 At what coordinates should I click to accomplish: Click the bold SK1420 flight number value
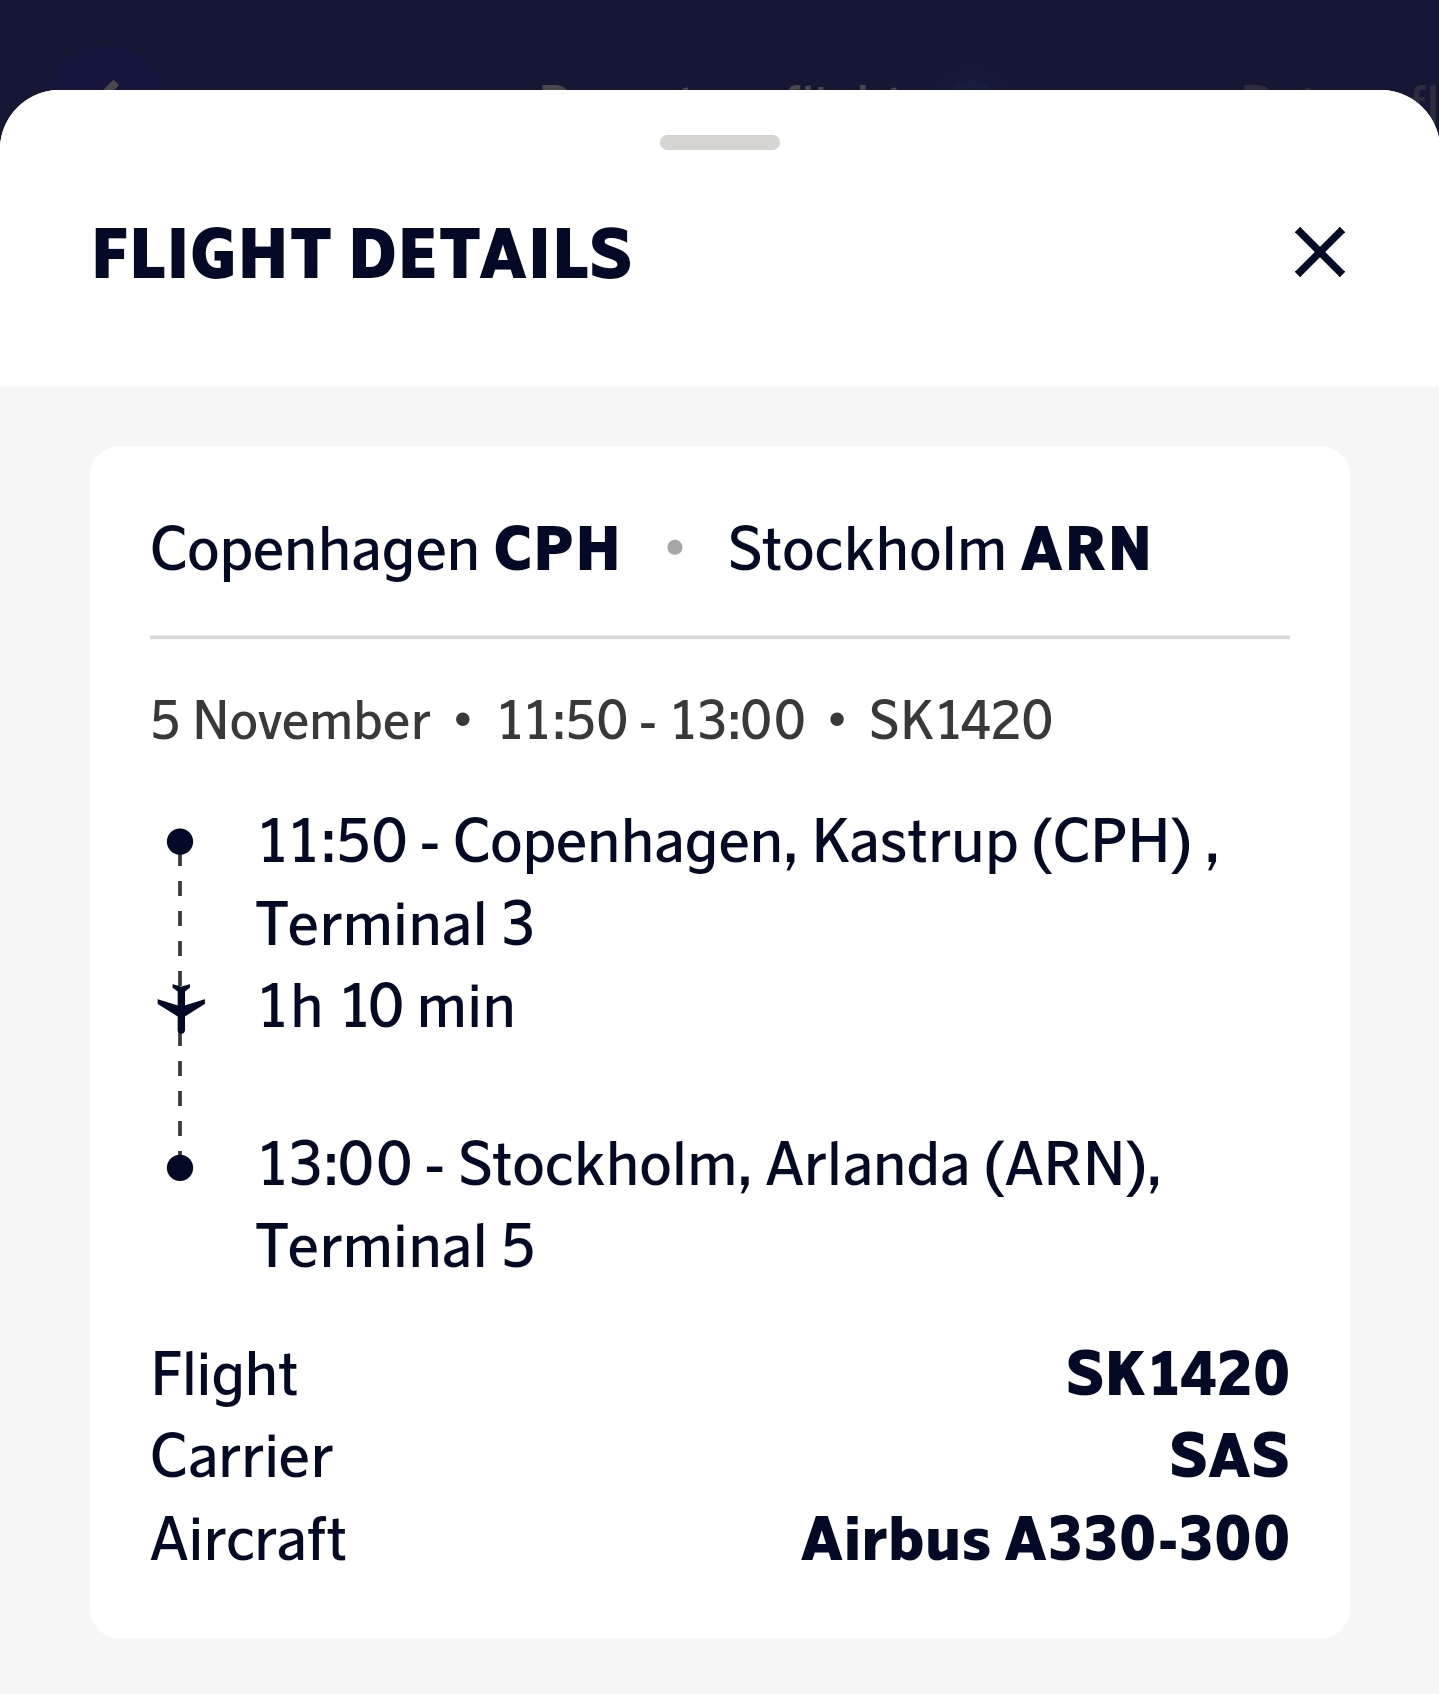(x=1177, y=1373)
